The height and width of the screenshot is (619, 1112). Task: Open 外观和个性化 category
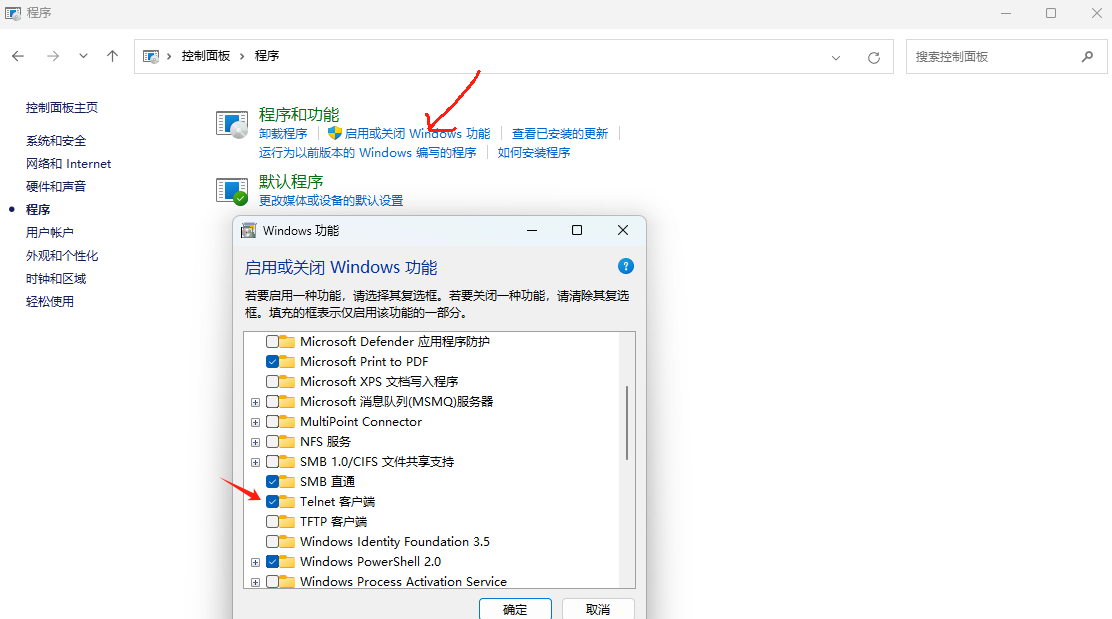pyautogui.click(x=62, y=256)
